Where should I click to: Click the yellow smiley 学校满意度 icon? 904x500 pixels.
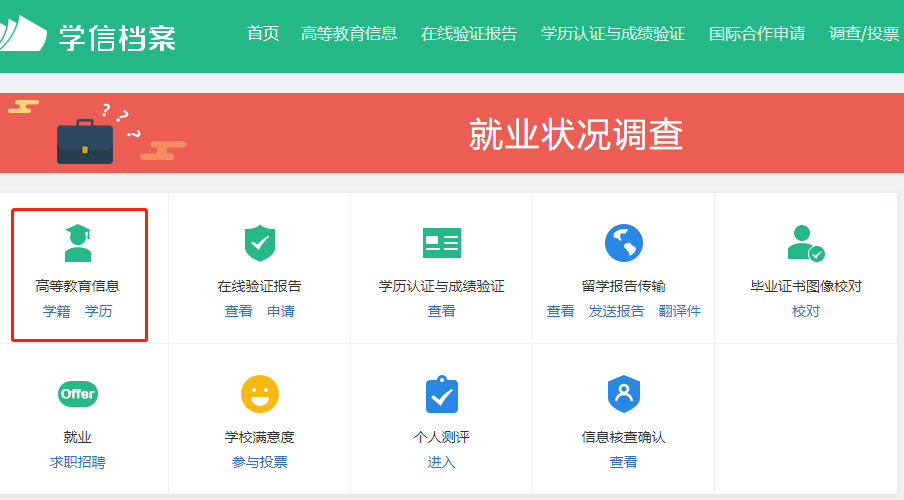tap(259, 394)
